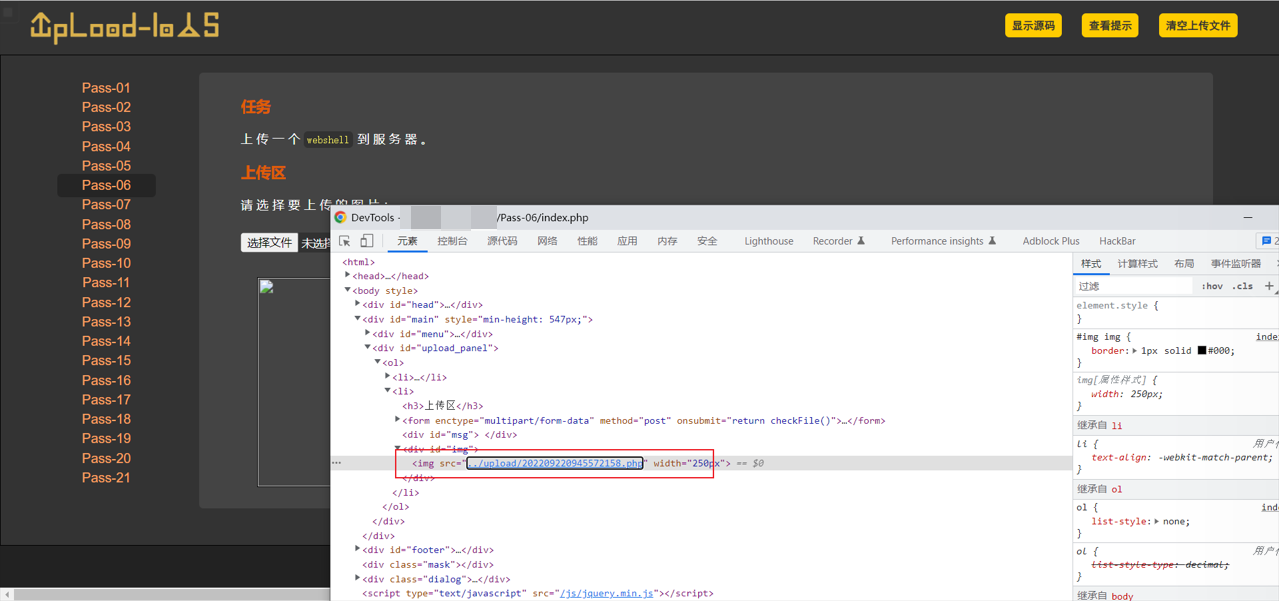Open the HackBar tab
This screenshot has height=601, width=1279.
(x=1117, y=241)
